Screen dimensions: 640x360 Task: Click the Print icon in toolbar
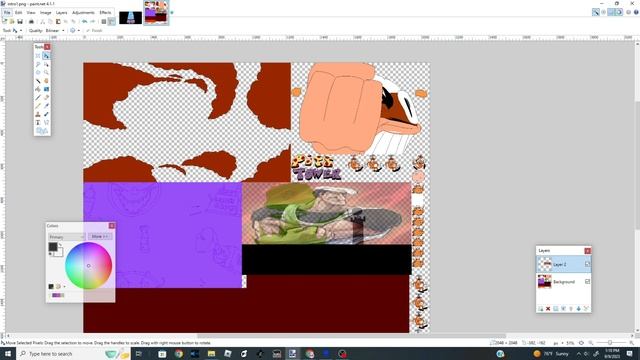[31, 21]
